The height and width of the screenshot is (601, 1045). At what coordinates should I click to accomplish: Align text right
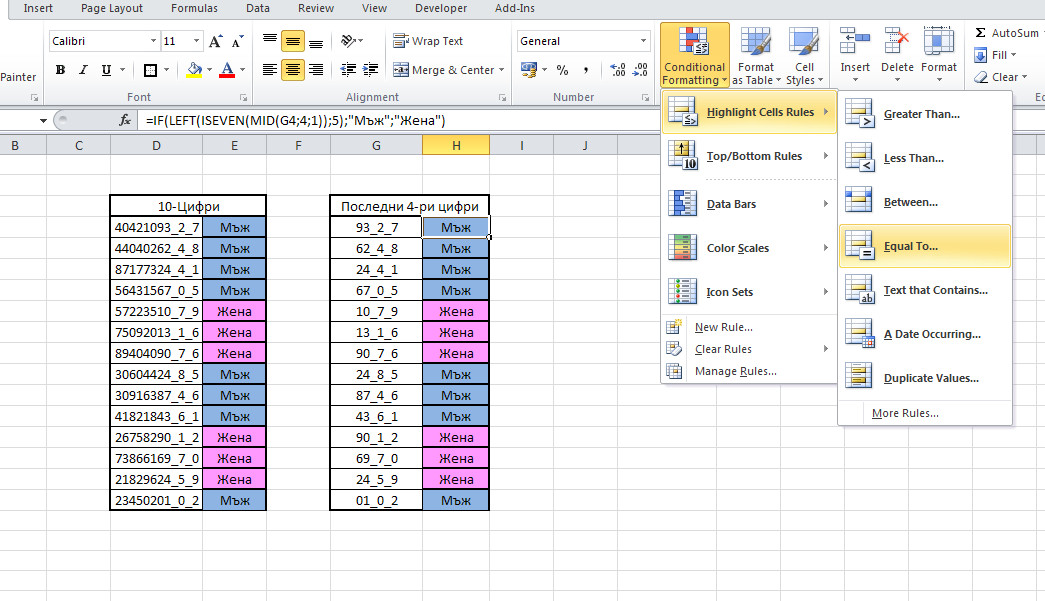pyautogui.click(x=316, y=70)
